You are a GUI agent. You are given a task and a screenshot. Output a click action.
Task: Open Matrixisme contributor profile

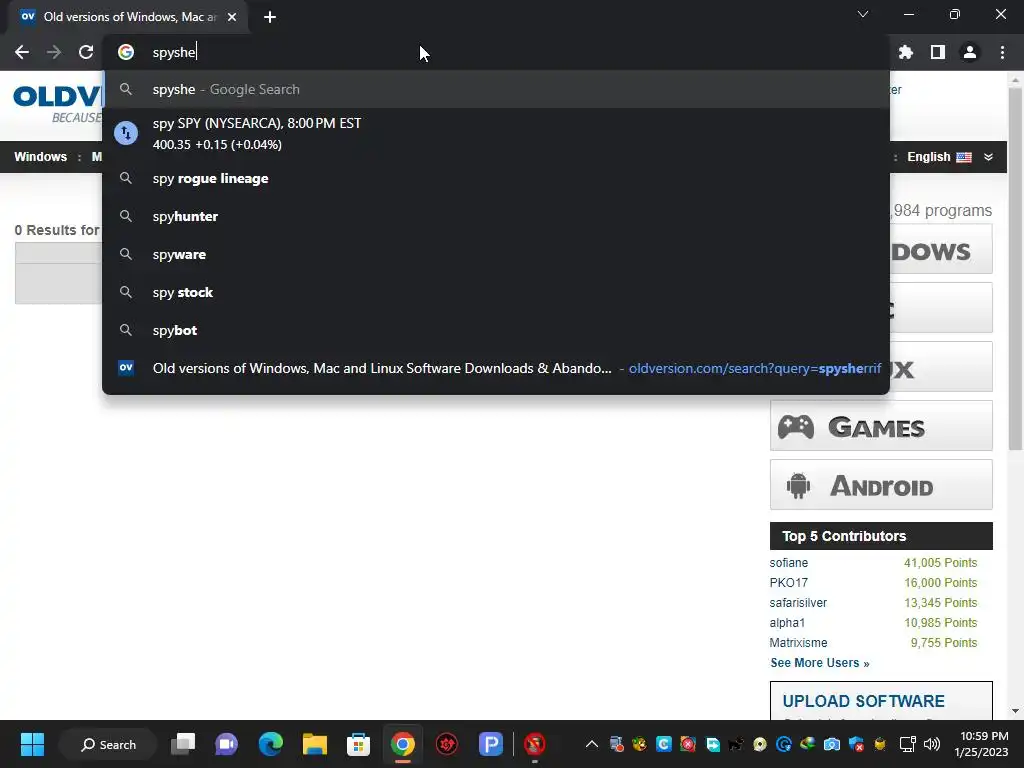click(798, 643)
